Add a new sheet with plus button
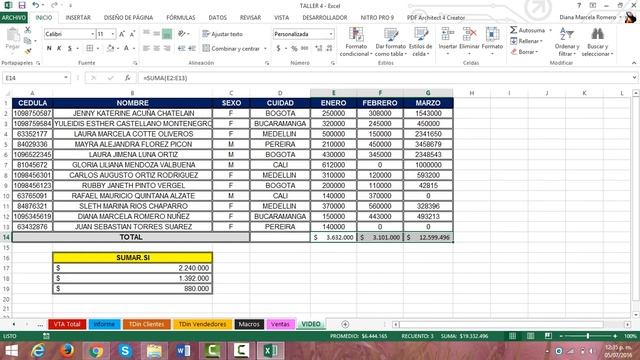This screenshot has height=360, width=640. tap(345, 324)
